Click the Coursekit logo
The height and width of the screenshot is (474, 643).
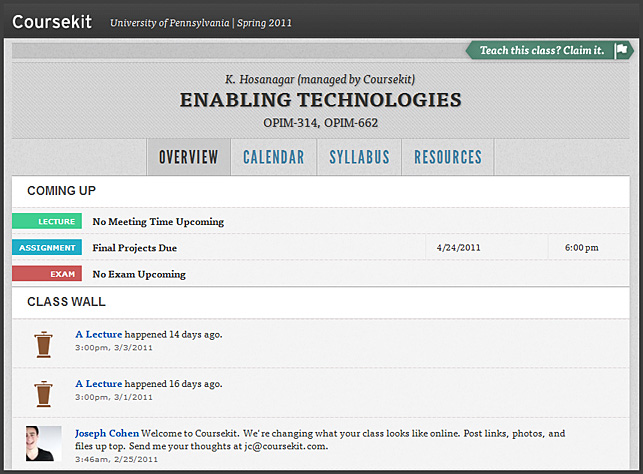coord(52,22)
